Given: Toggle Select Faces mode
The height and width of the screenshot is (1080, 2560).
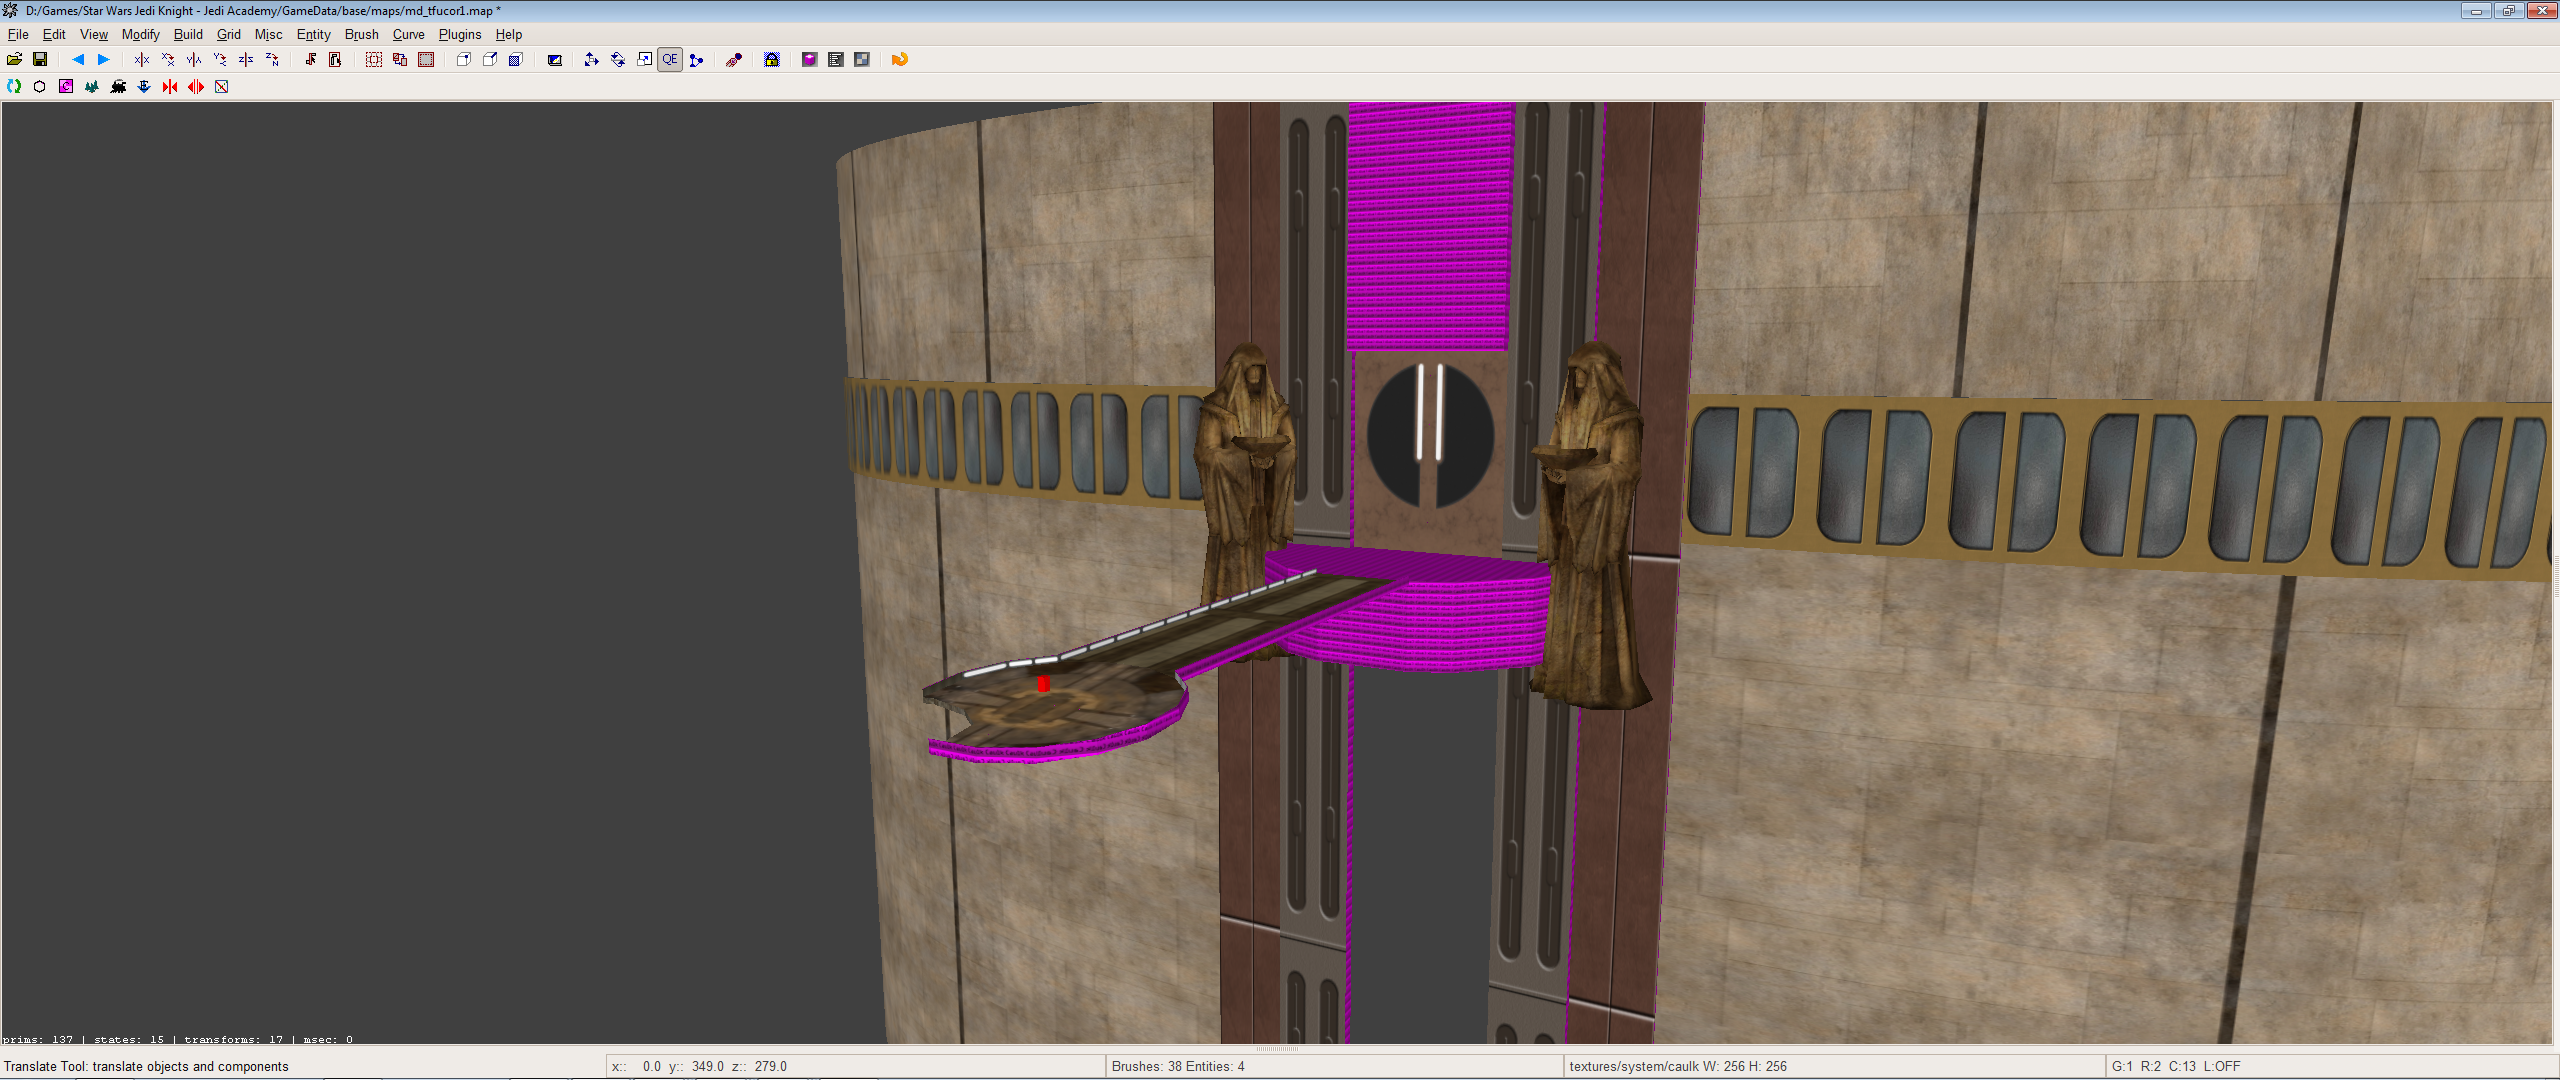Looking at the screenshot, I should click(x=516, y=60).
